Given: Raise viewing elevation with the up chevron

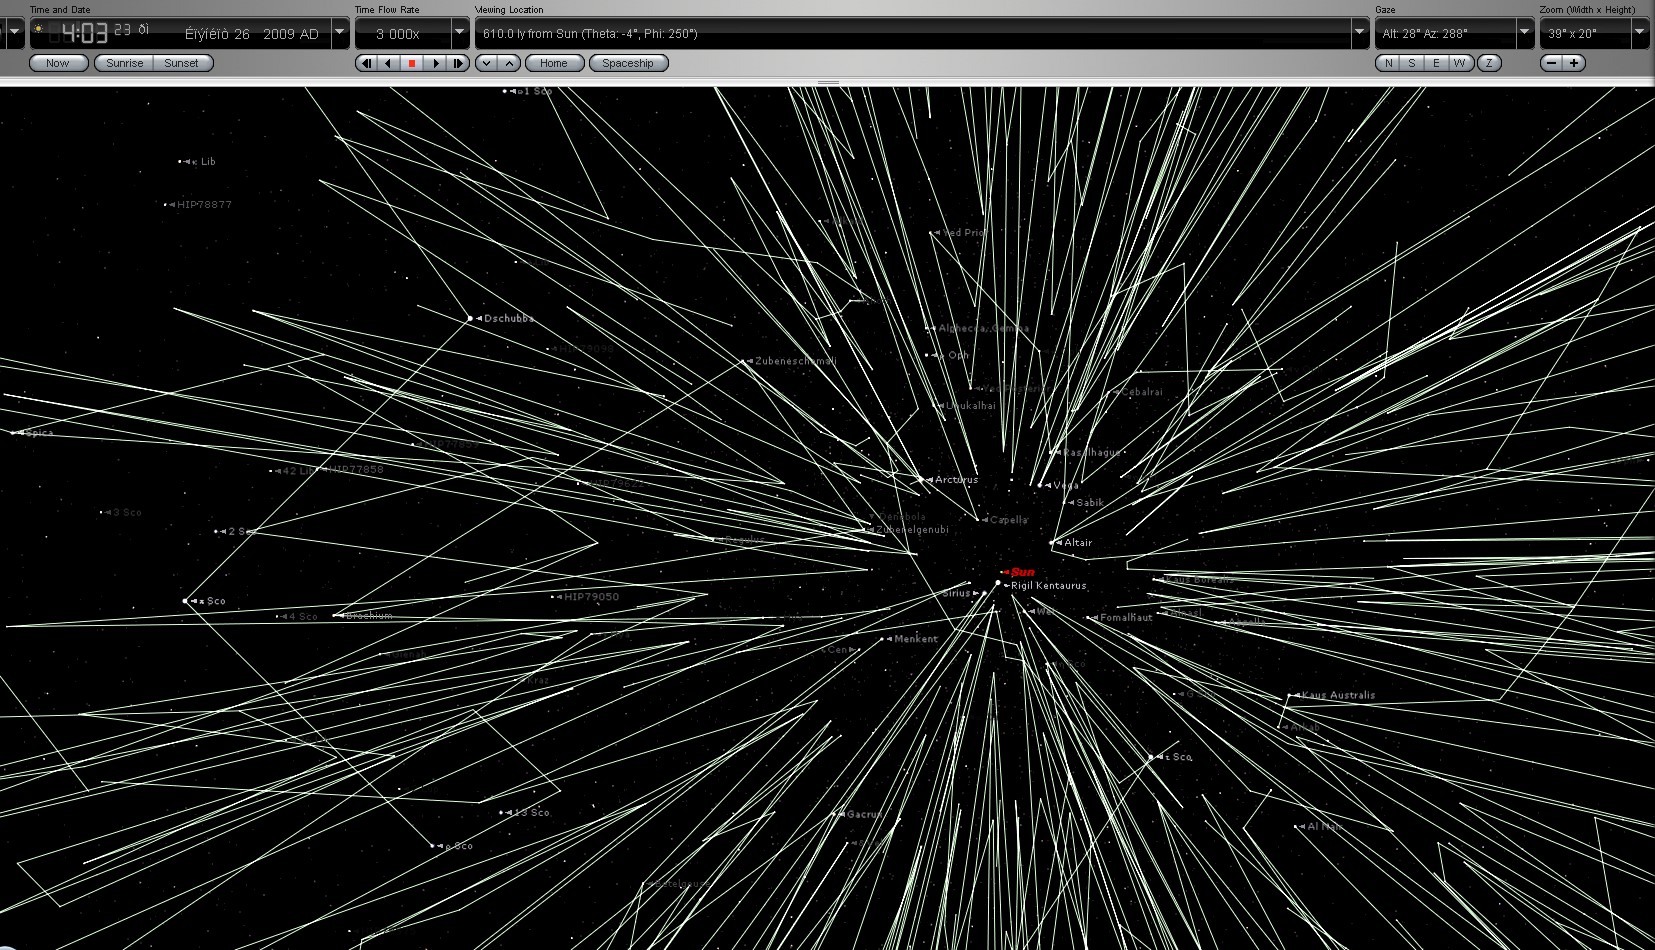Looking at the screenshot, I should (509, 63).
